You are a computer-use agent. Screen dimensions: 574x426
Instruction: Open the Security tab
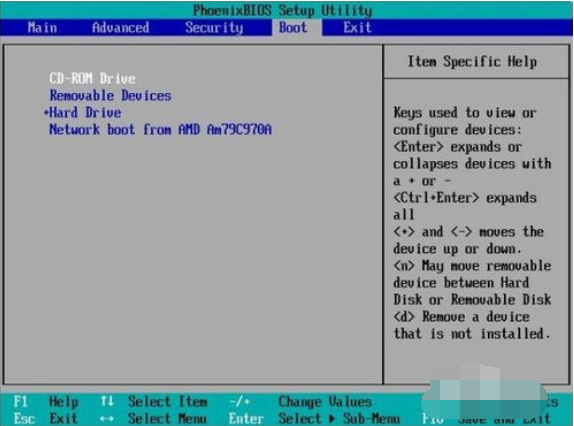(x=214, y=27)
